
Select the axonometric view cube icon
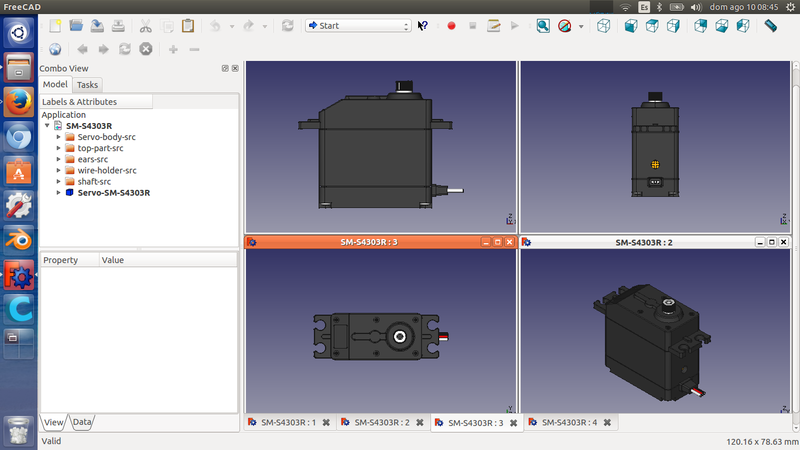click(x=604, y=26)
